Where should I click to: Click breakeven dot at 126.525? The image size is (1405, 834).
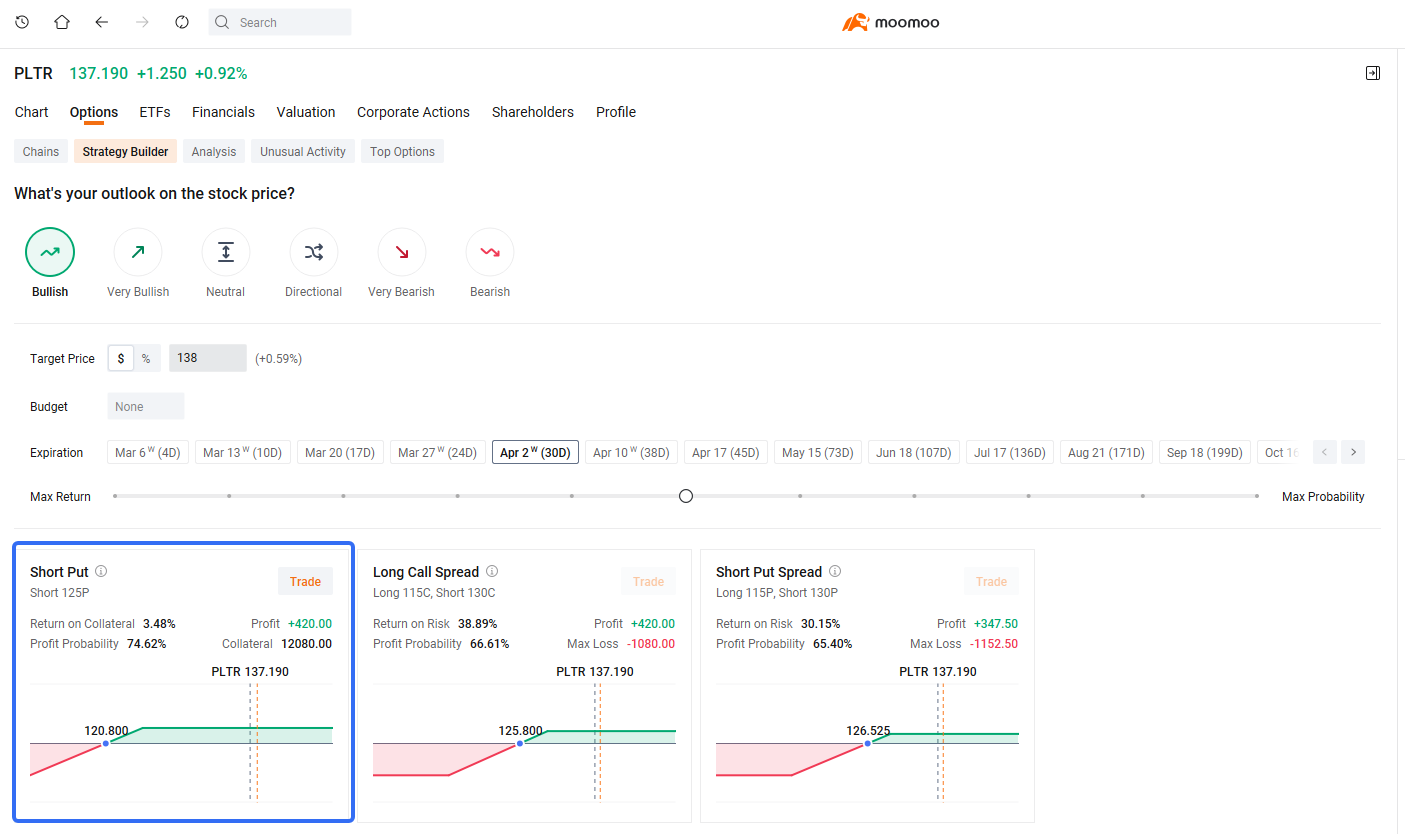(868, 743)
